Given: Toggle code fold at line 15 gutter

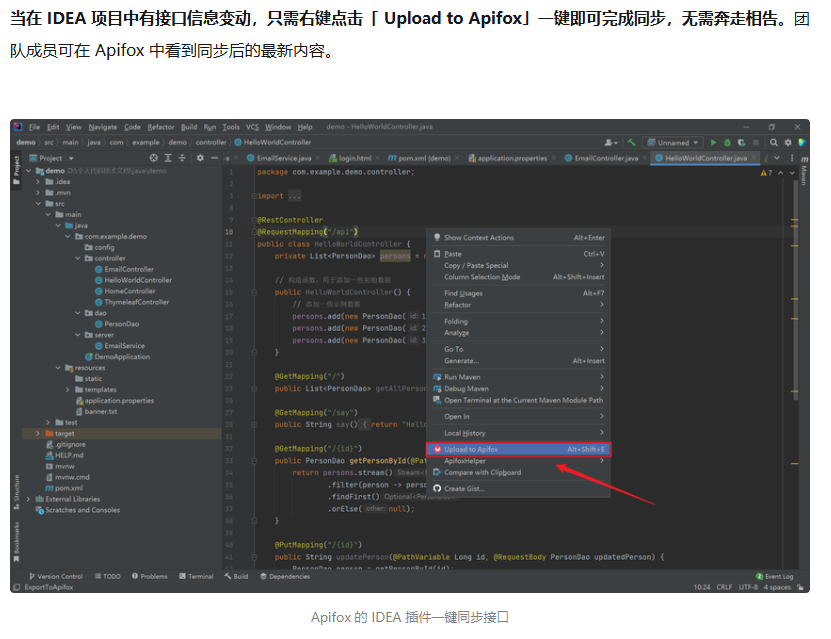Looking at the screenshot, I should tap(254, 292).
